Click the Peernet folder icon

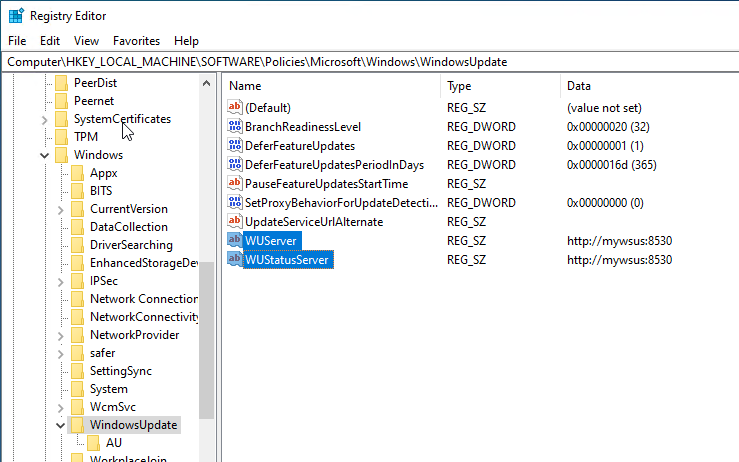pyautogui.click(x=61, y=101)
